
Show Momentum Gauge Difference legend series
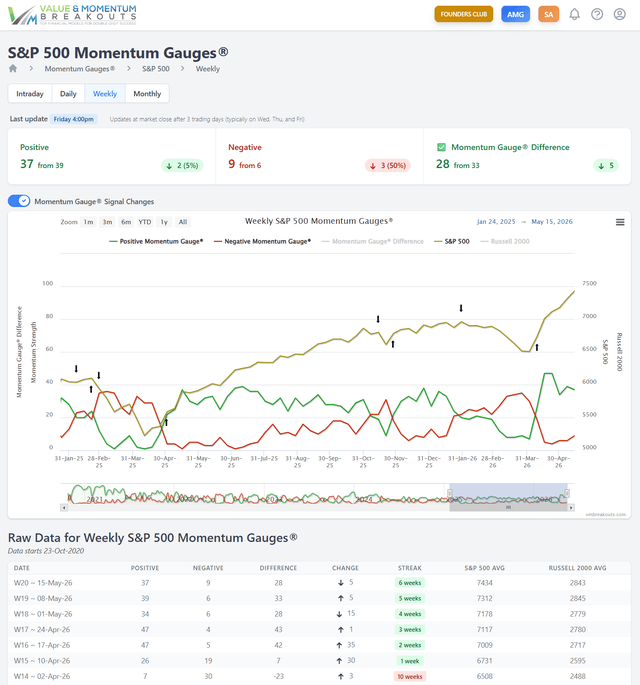[373, 241]
